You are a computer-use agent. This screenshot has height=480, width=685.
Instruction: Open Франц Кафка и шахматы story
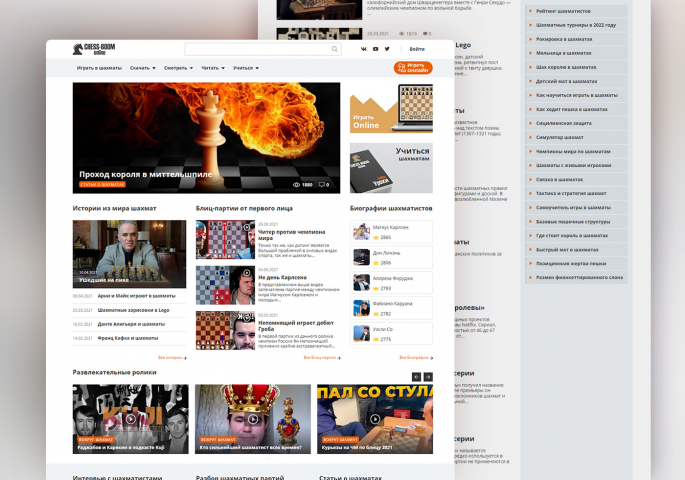pos(128,338)
